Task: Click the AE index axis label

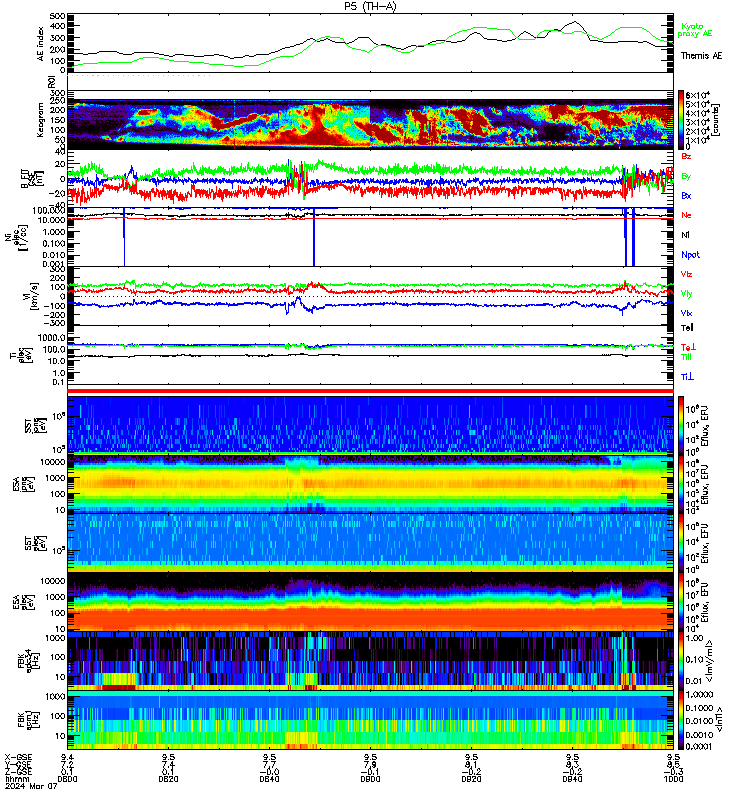Action: coord(41,44)
